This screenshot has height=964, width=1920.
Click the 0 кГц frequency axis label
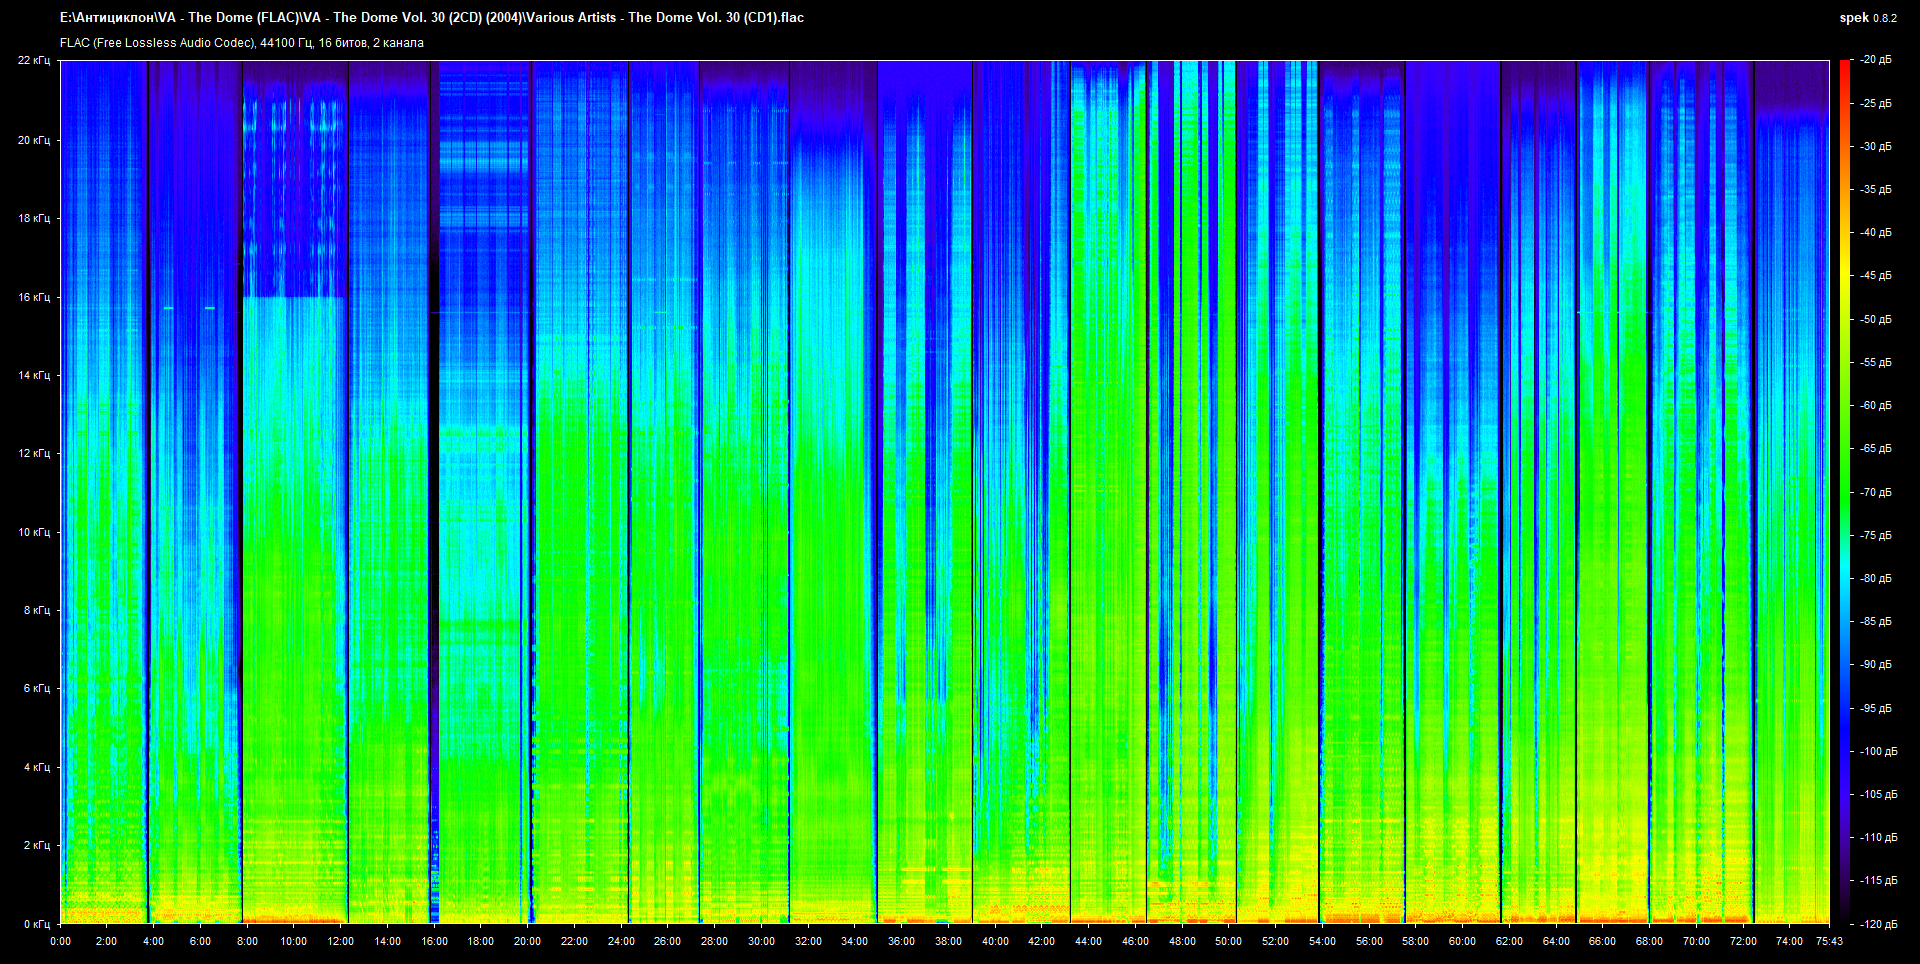point(35,924)
